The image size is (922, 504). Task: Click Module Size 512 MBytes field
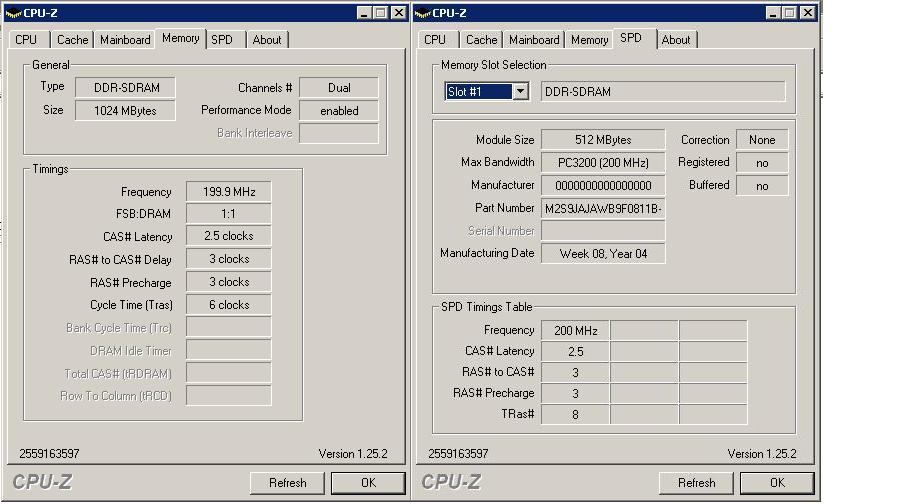point(603,140)
